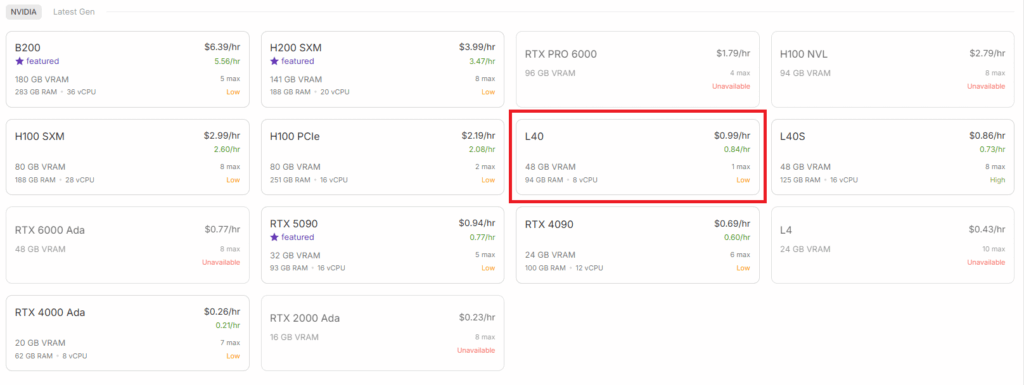Click the unavailable RTX 6000 Ada card
Screen dimensions: 1024x385
coord(128,245)
